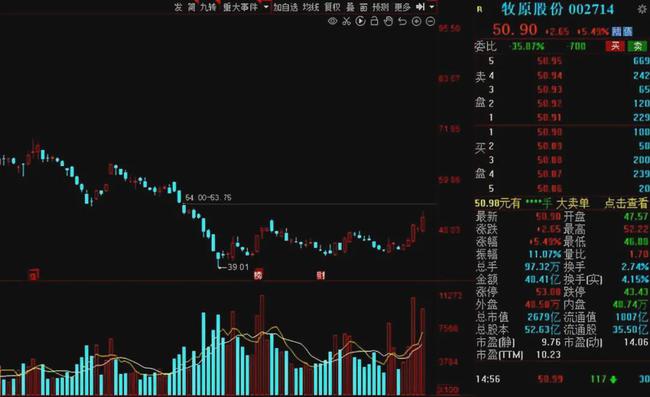Zoom out chart with minus circle icon
The width and height of the screenshot is (650, 397).
431,21
